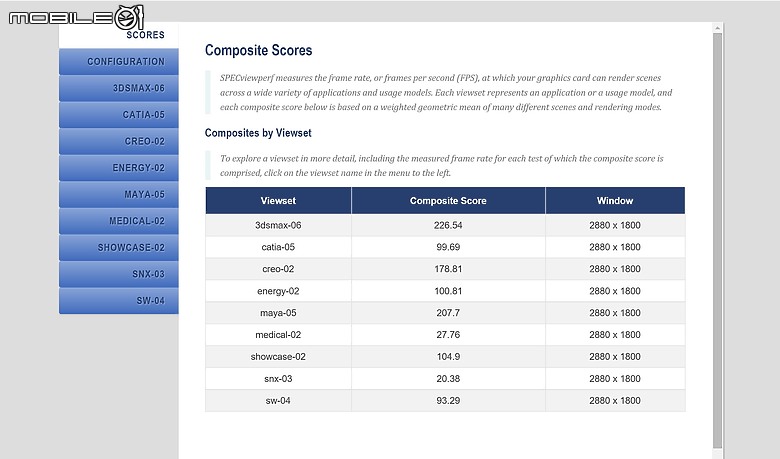Select the medical-02 table cell
The height and width of the screenshot is (459, 780).
pyautogui.click(x=278, y=335)
